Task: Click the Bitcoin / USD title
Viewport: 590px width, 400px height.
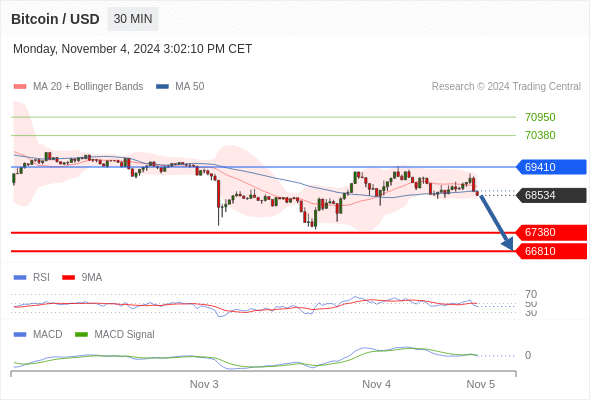Action: [55, 19]
